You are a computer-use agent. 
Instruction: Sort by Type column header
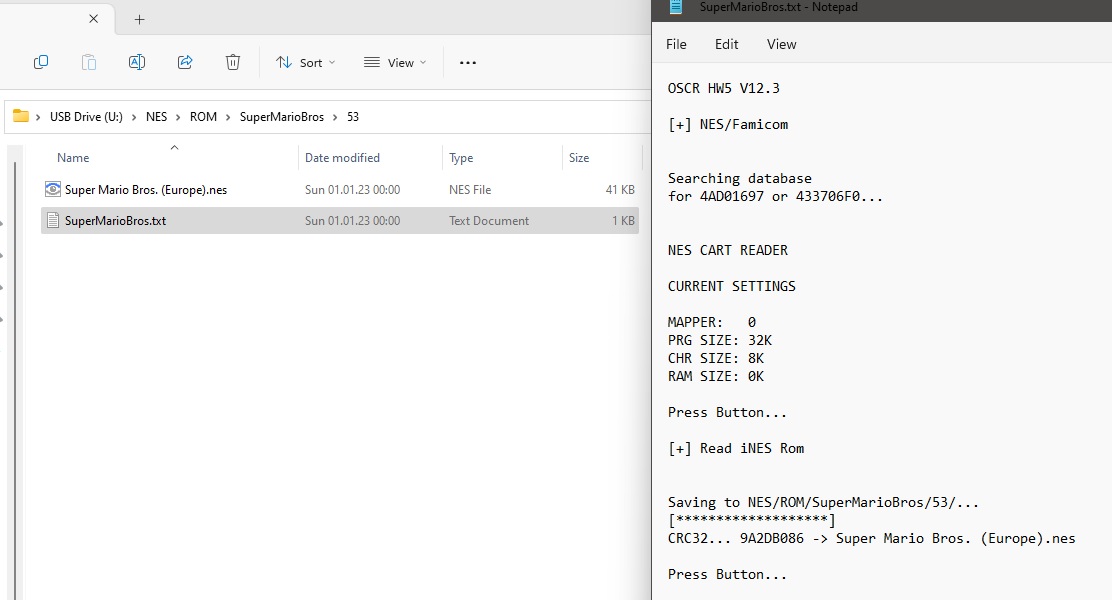(x=461, y=157)
